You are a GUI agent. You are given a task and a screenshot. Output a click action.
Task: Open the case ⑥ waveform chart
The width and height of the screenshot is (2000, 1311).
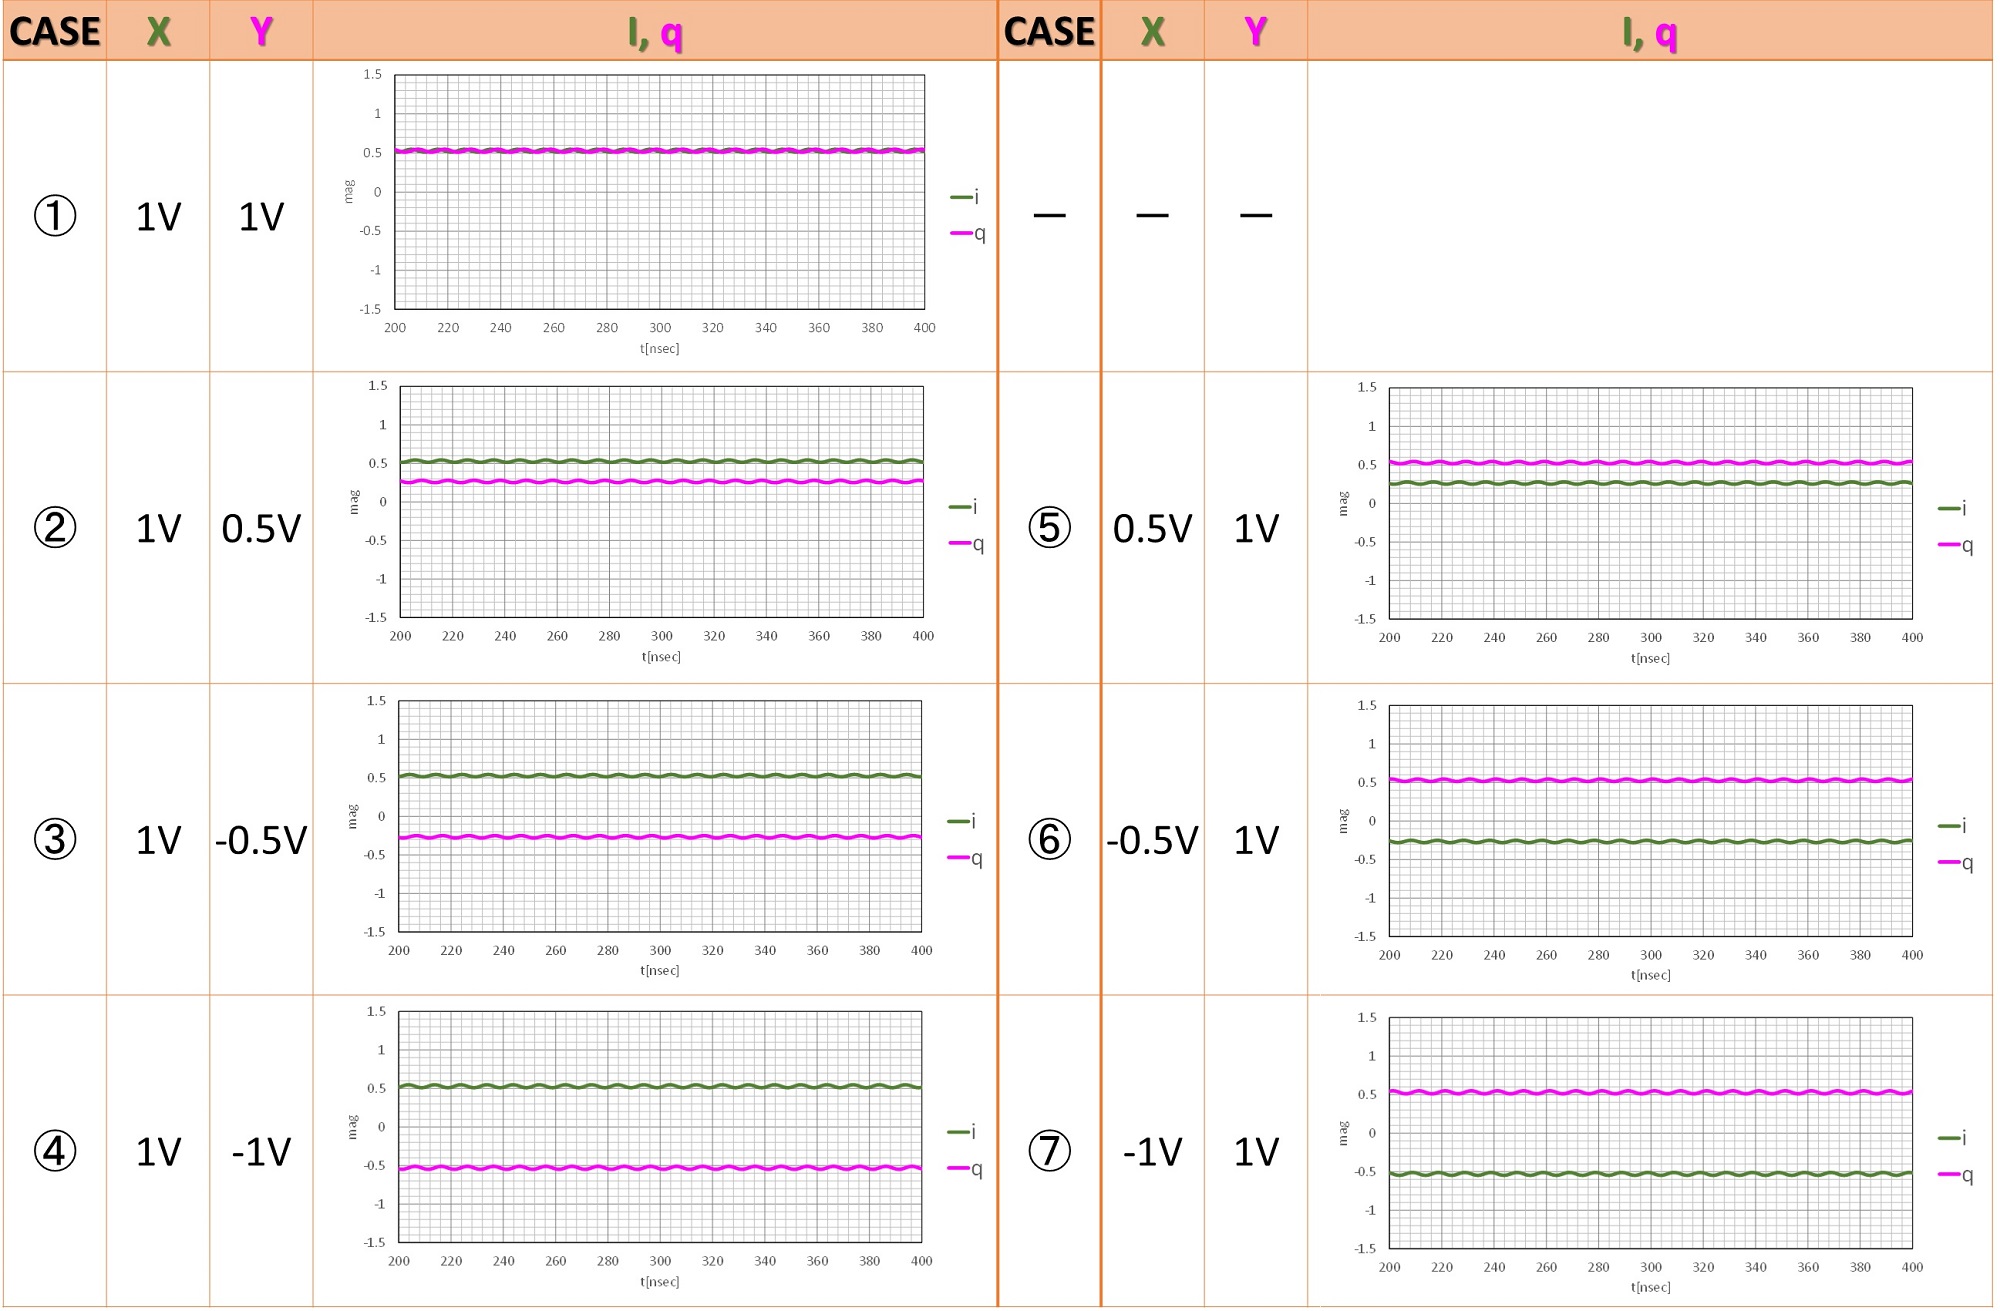(x=1650, y=821)
